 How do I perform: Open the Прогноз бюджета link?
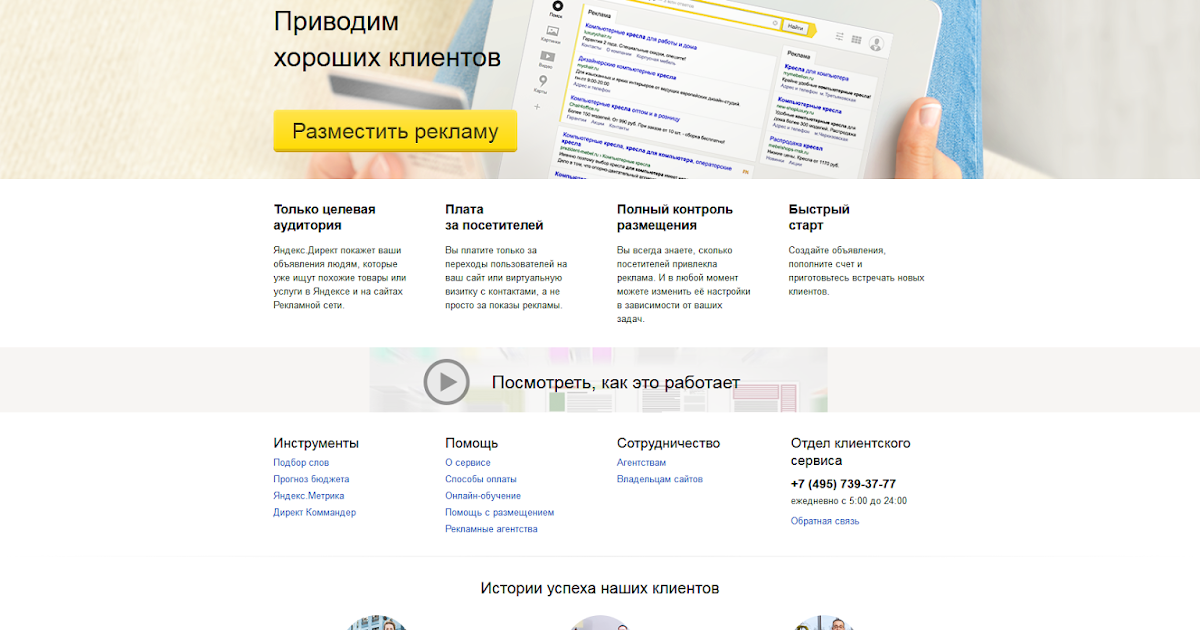pyautogui.click(x=311, y=479)
